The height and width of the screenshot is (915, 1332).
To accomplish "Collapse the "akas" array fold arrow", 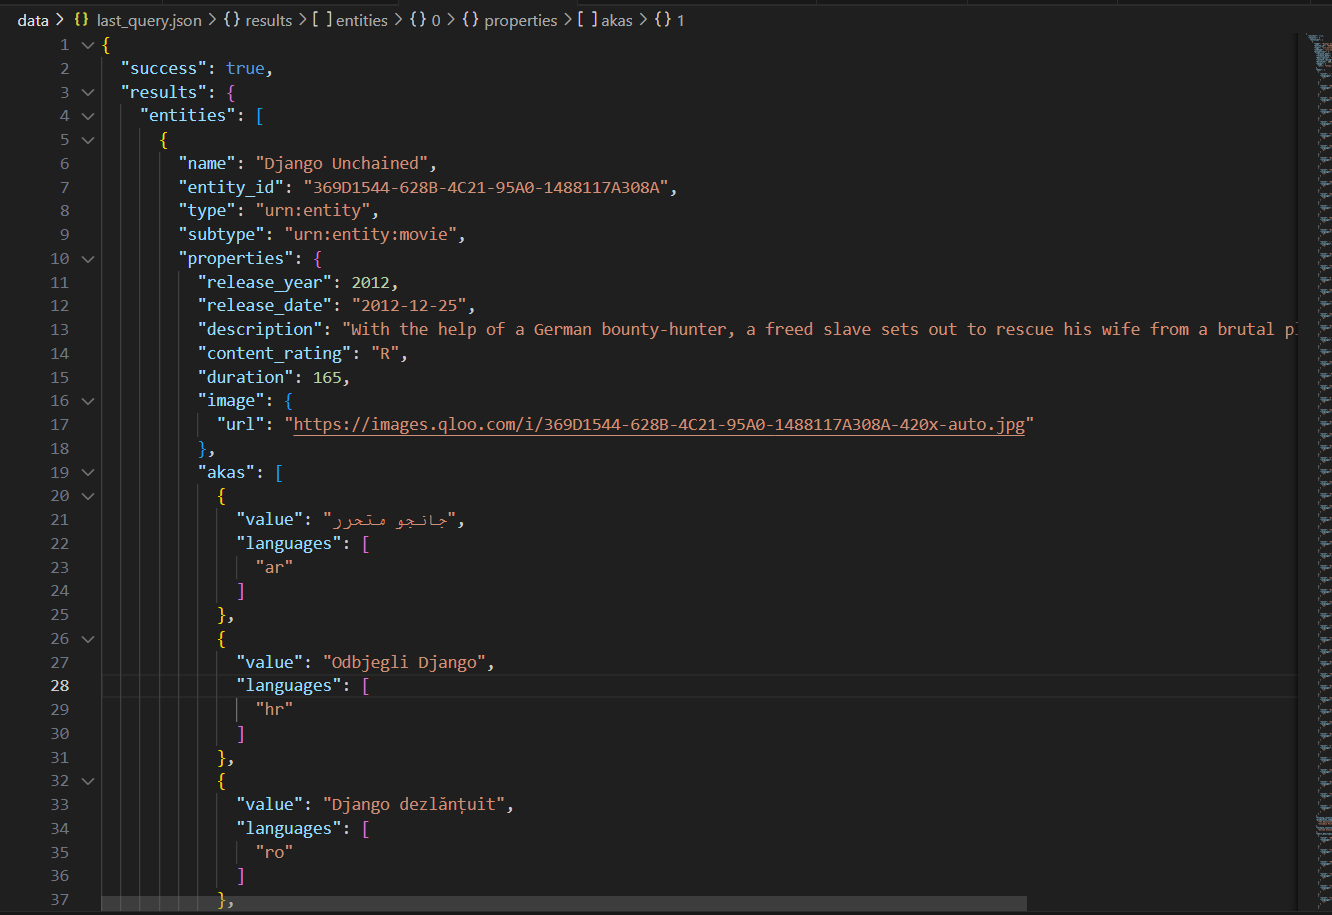I will (88, 472).
